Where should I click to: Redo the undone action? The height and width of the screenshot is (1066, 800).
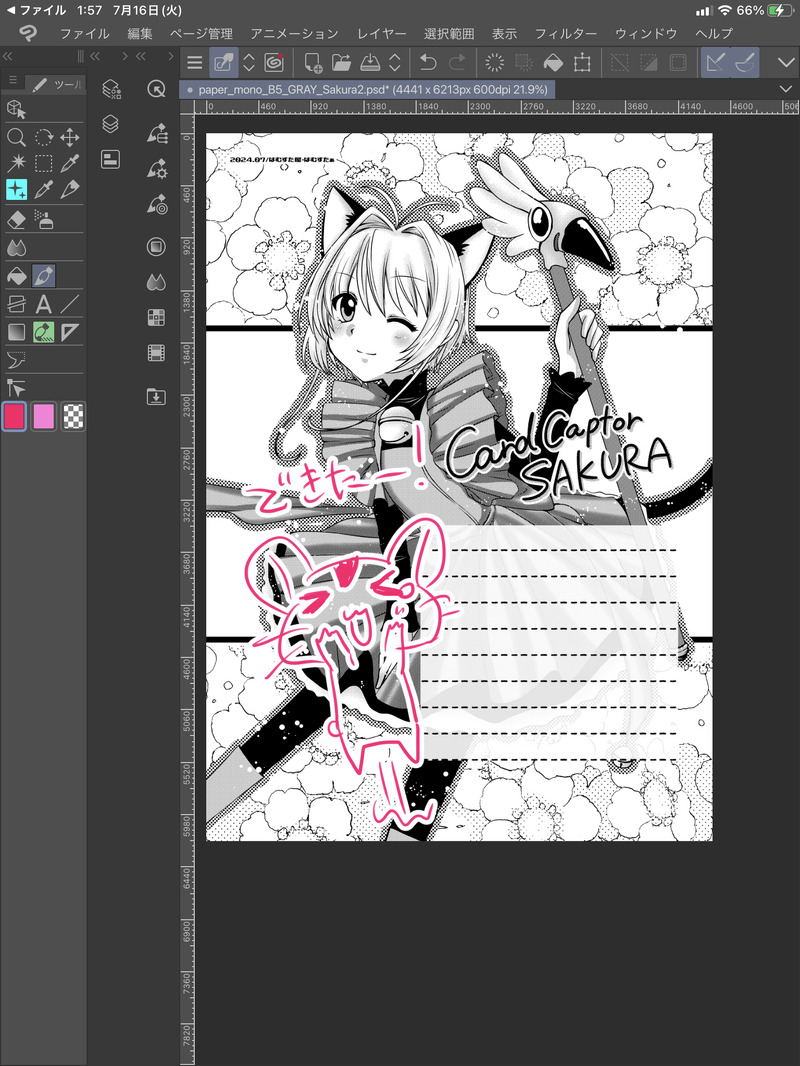coord(457,63)
